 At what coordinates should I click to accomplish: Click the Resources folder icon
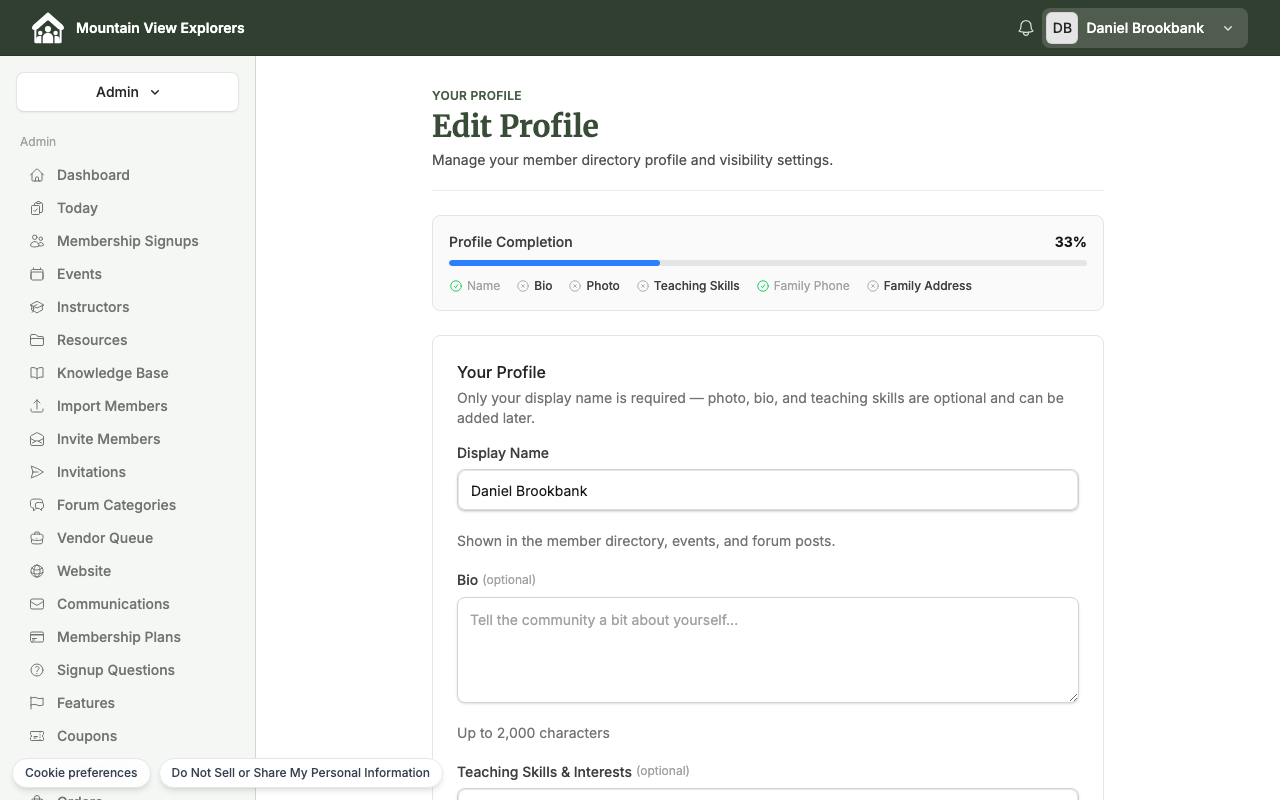pos(37,340)
